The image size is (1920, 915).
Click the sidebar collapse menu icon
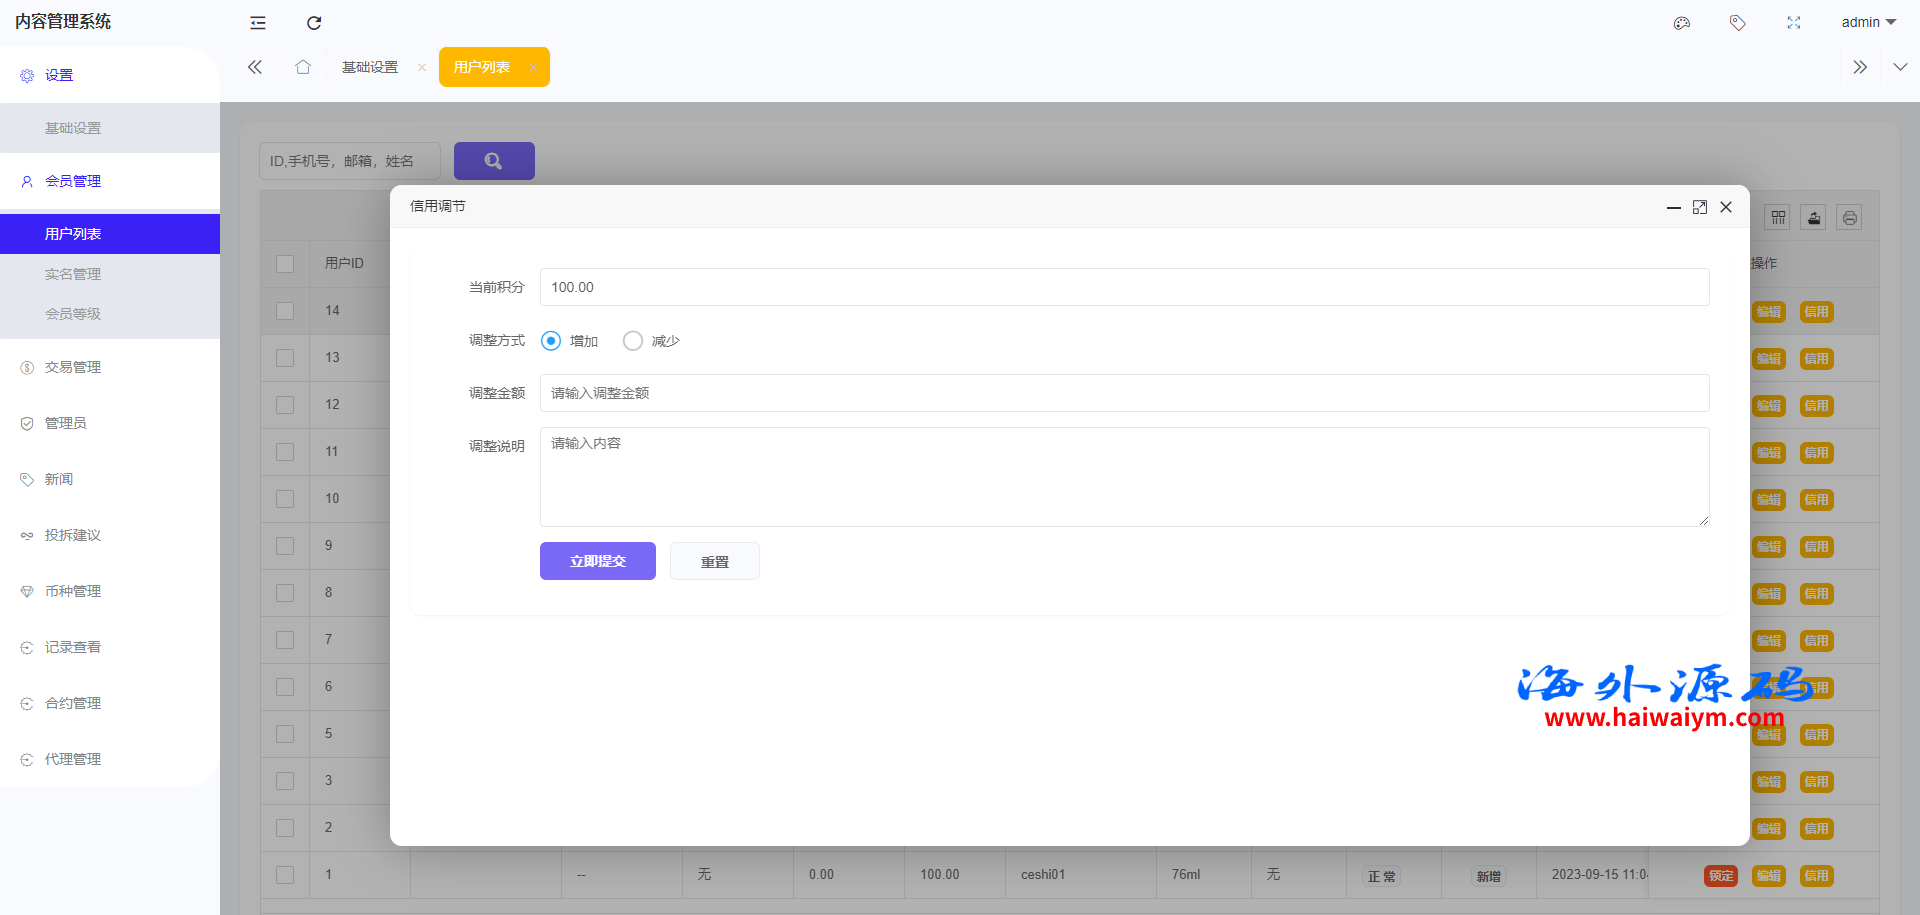258,23
